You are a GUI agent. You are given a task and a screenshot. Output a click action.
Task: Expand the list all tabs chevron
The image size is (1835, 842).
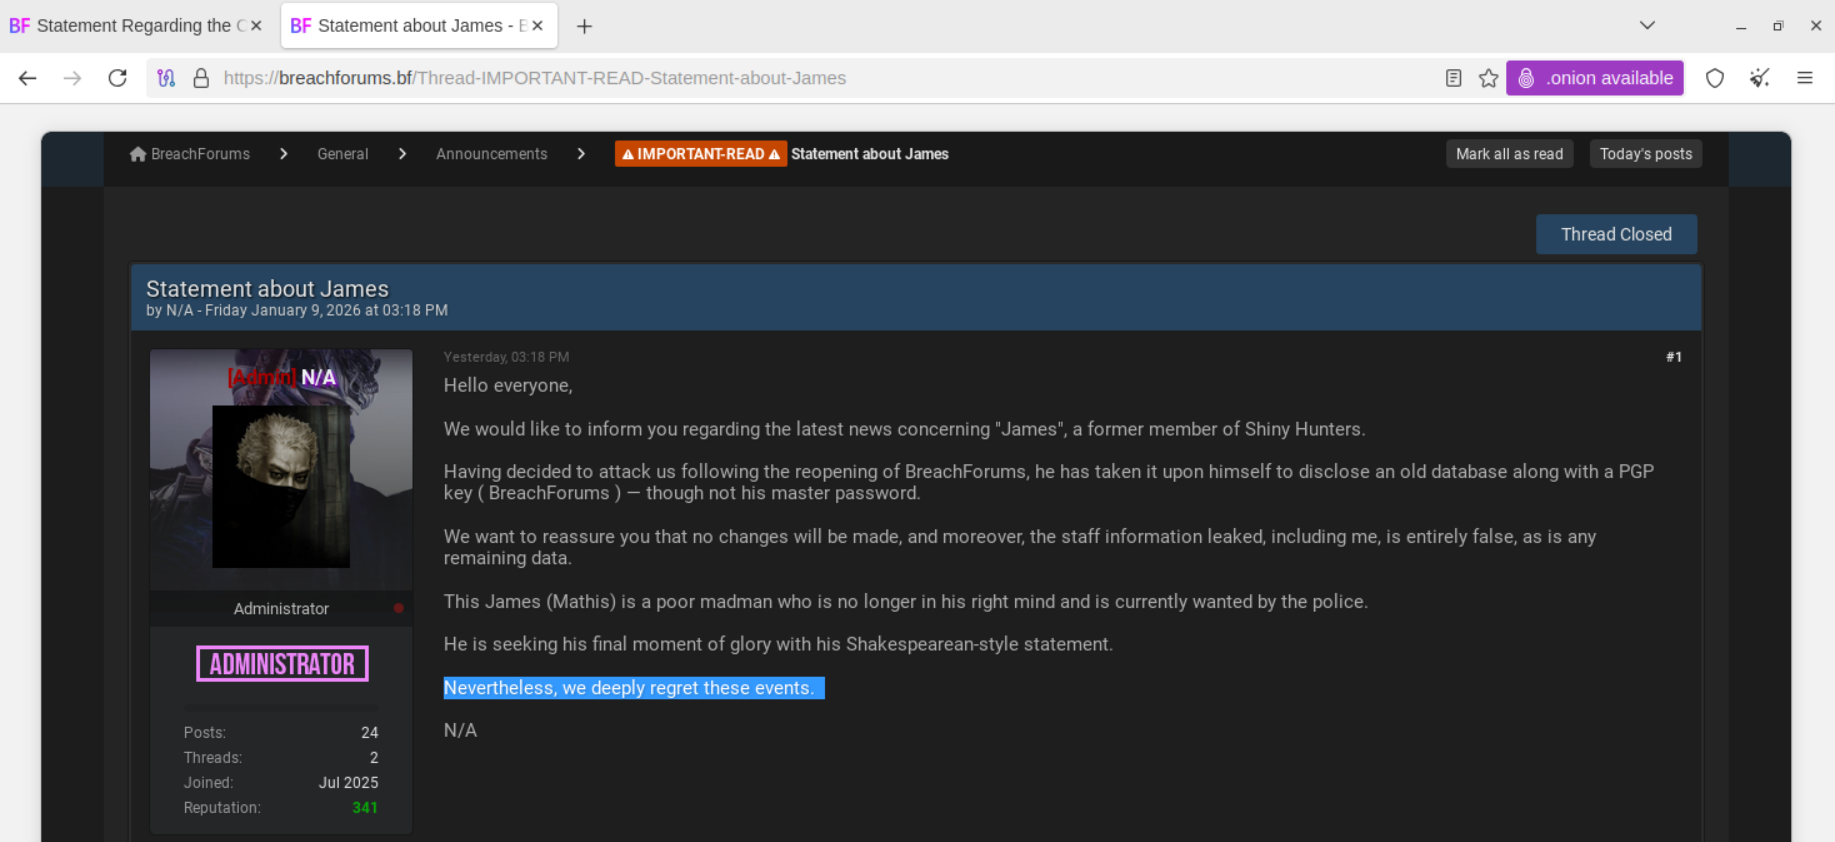click(1647, 26)
